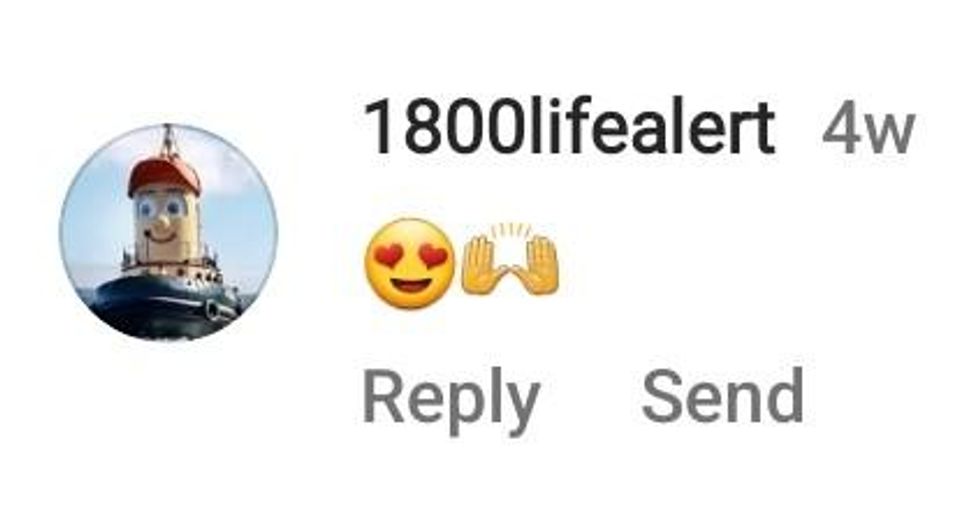Click the bold 1800lifealert name text
This screenshot has height=512, width=980.
pyautogui.click(x=569, y=129)
